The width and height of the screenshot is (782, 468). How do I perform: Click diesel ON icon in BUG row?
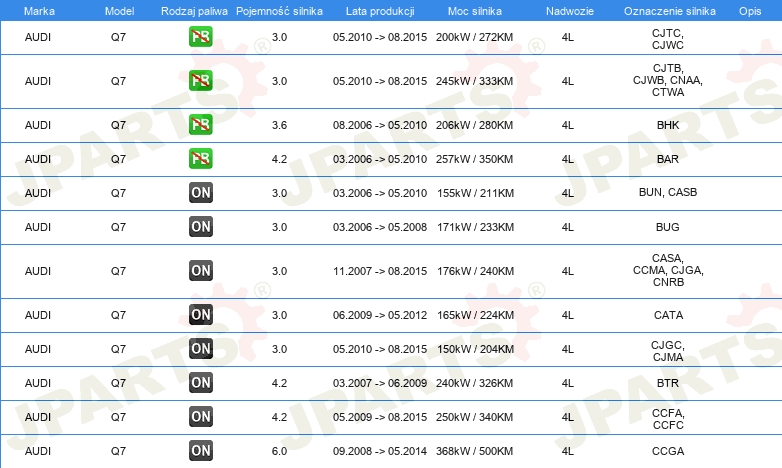pyautogui.click(x=200, y=226)
